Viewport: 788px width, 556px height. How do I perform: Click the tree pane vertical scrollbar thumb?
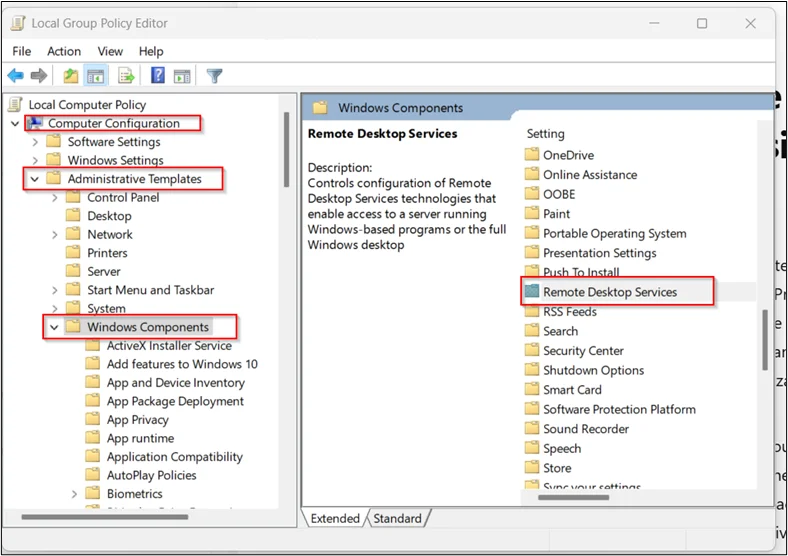286,149
